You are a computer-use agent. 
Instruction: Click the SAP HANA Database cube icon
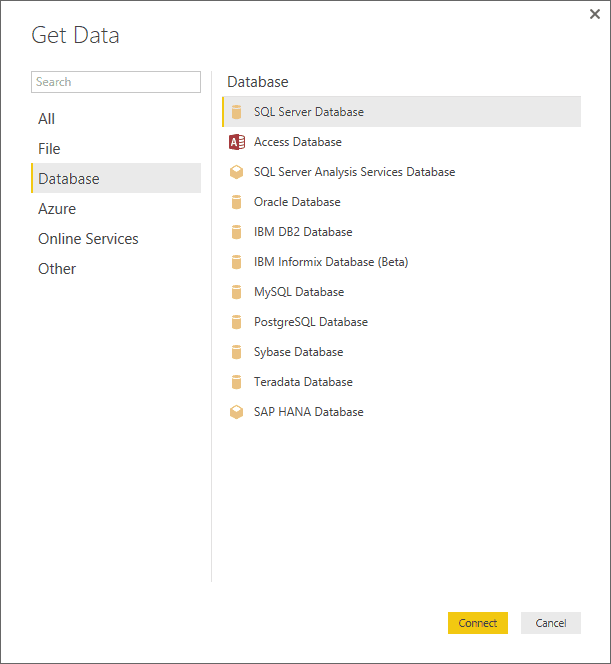tap(237, 412)
